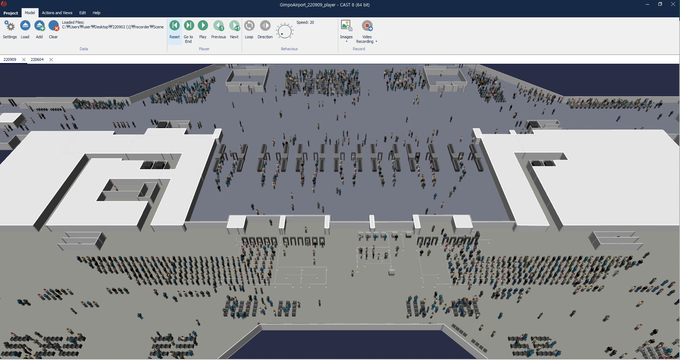Image resolution: width=680 pixels, height=360 pixels.
Task: Open the Settings gear in Data group
Action: pyautogui.click(x=10, y=26)
